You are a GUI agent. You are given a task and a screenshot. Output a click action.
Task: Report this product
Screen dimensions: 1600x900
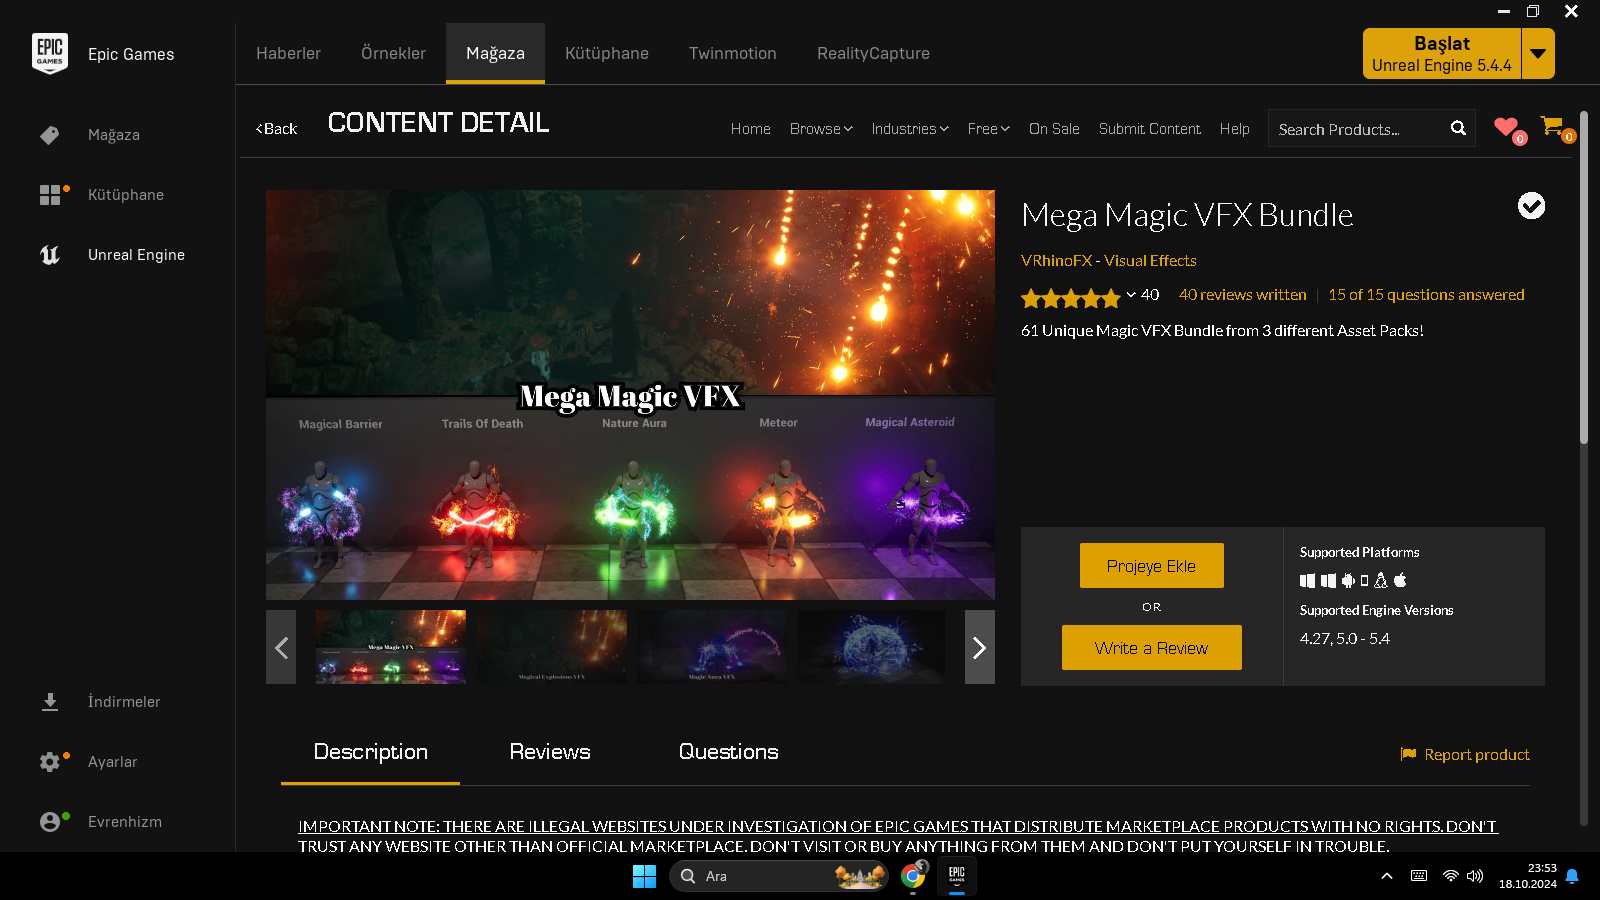click(x=1465, y=755)
